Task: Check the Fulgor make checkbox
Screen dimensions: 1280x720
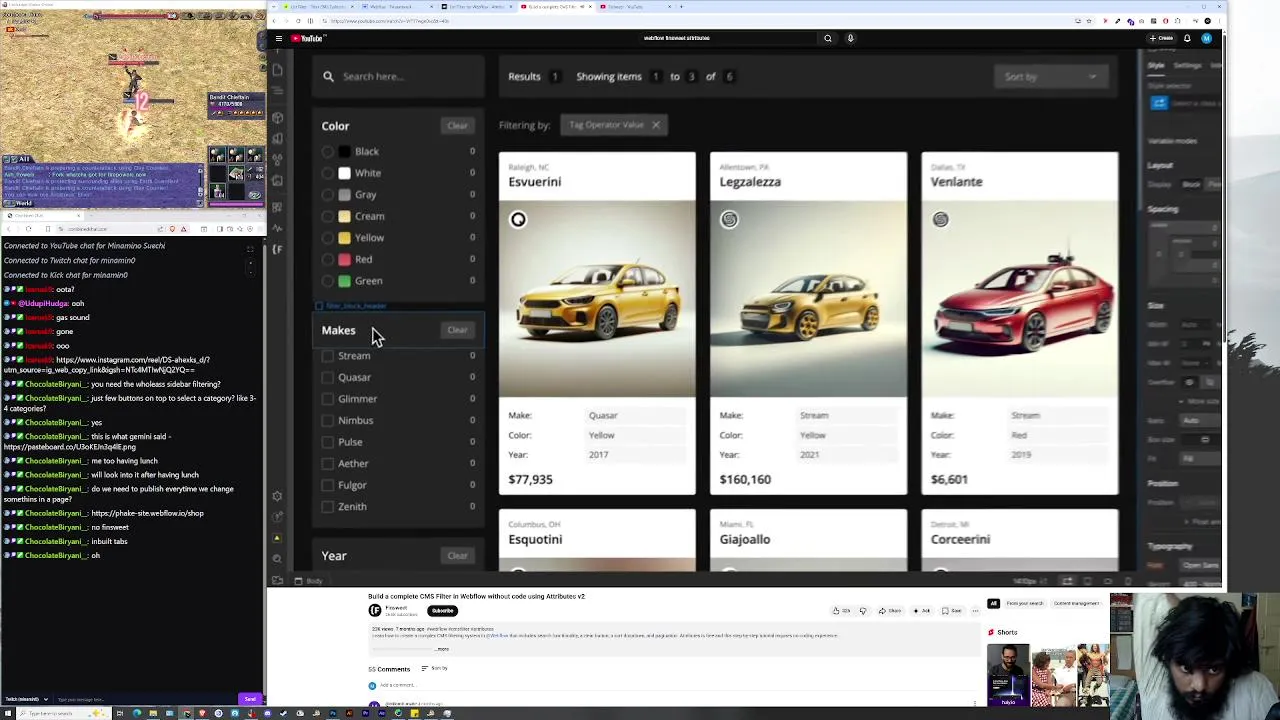Action: 327,485
